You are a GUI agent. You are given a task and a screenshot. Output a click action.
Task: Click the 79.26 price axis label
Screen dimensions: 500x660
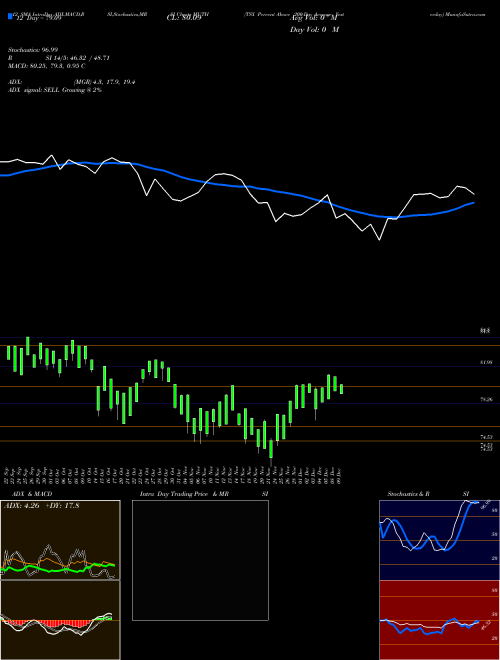486,399
